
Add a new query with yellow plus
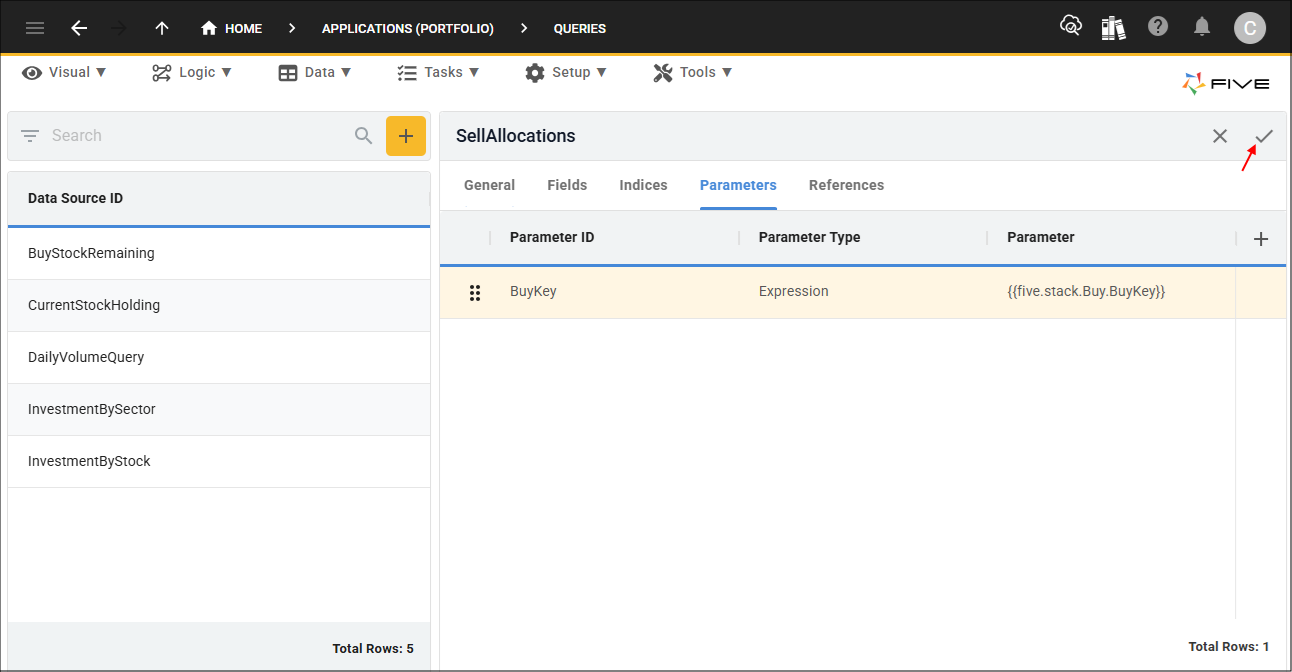coord(406,136)
